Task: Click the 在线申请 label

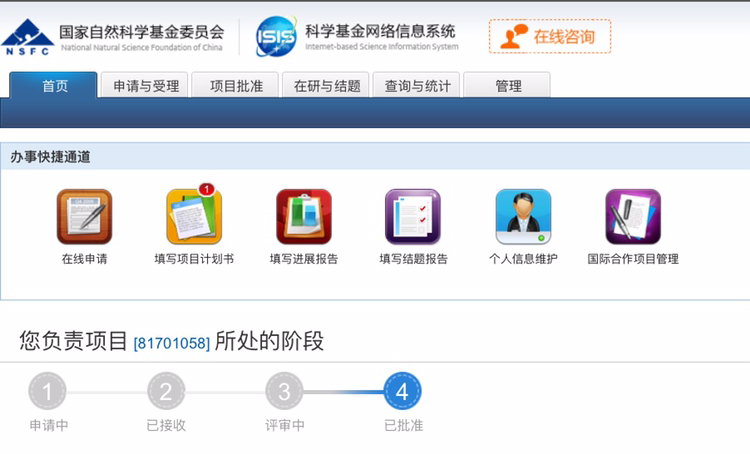Action: click(x=84, y=259)
